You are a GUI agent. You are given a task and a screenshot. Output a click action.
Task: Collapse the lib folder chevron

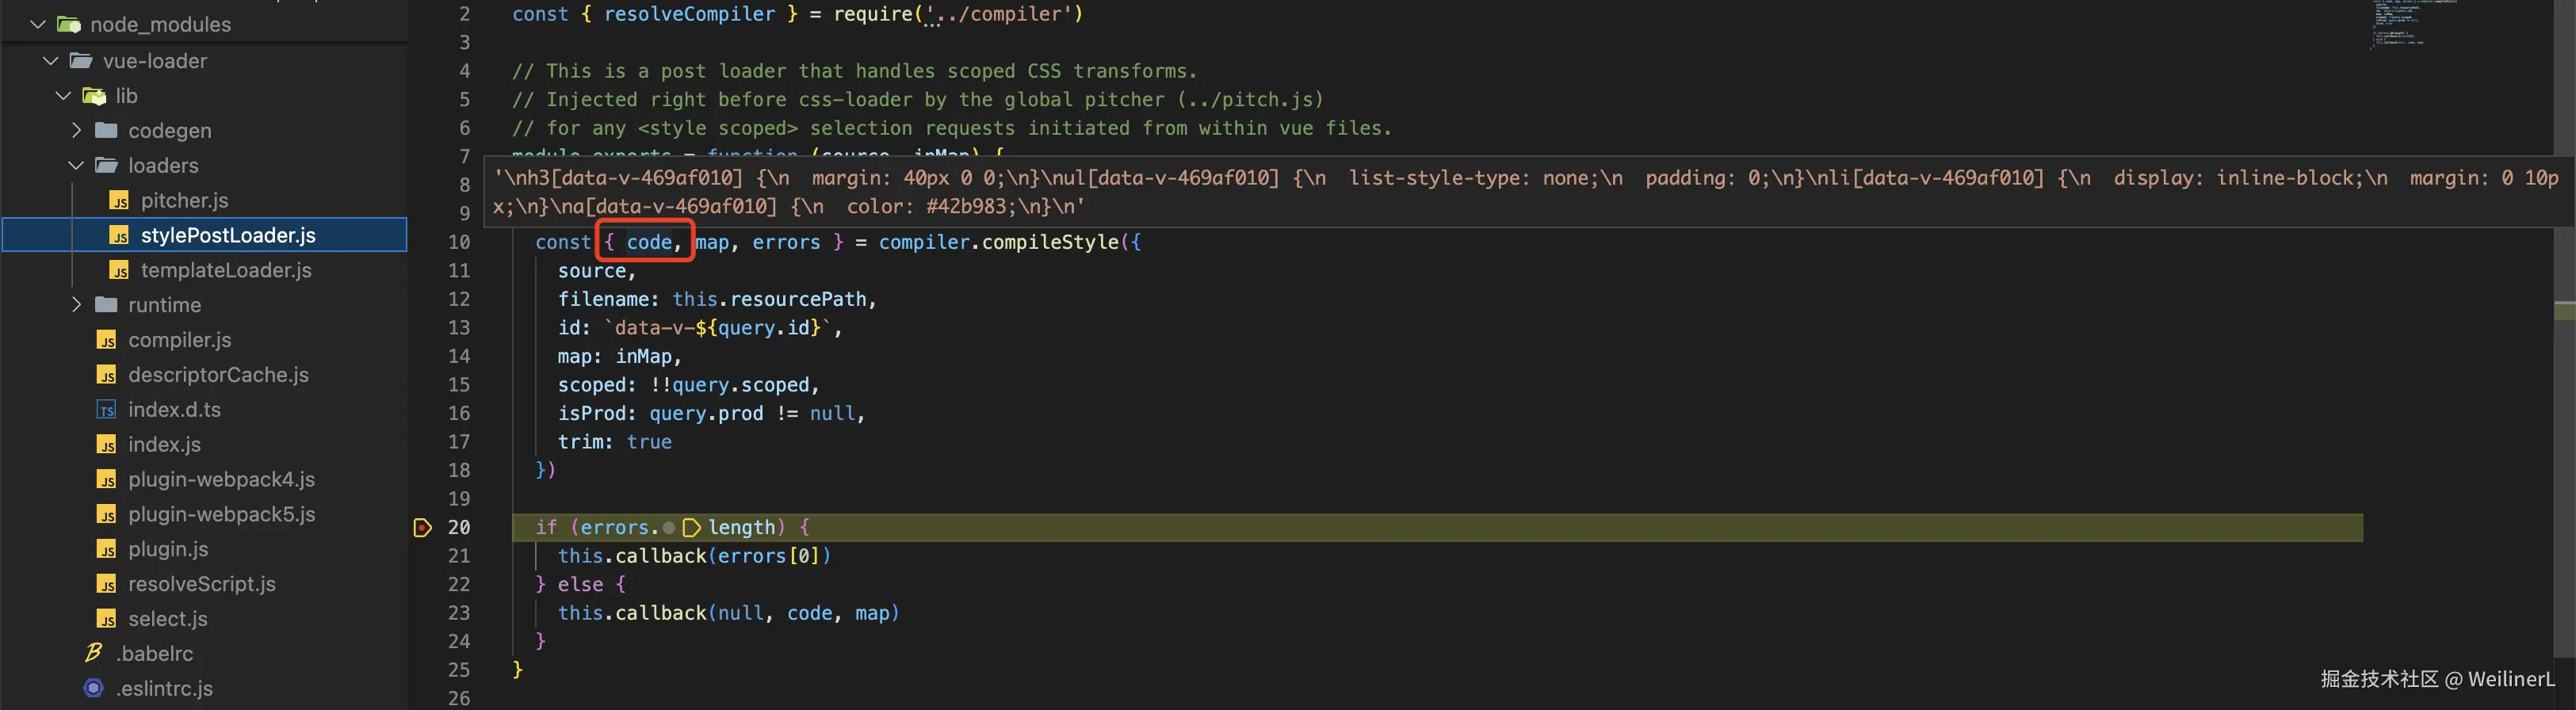click(63, 96)
